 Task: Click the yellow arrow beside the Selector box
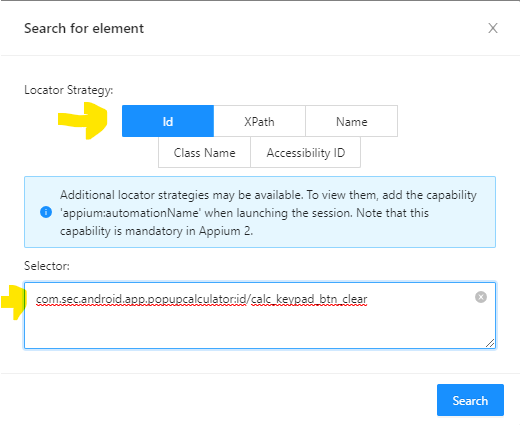tap(13, 302)
